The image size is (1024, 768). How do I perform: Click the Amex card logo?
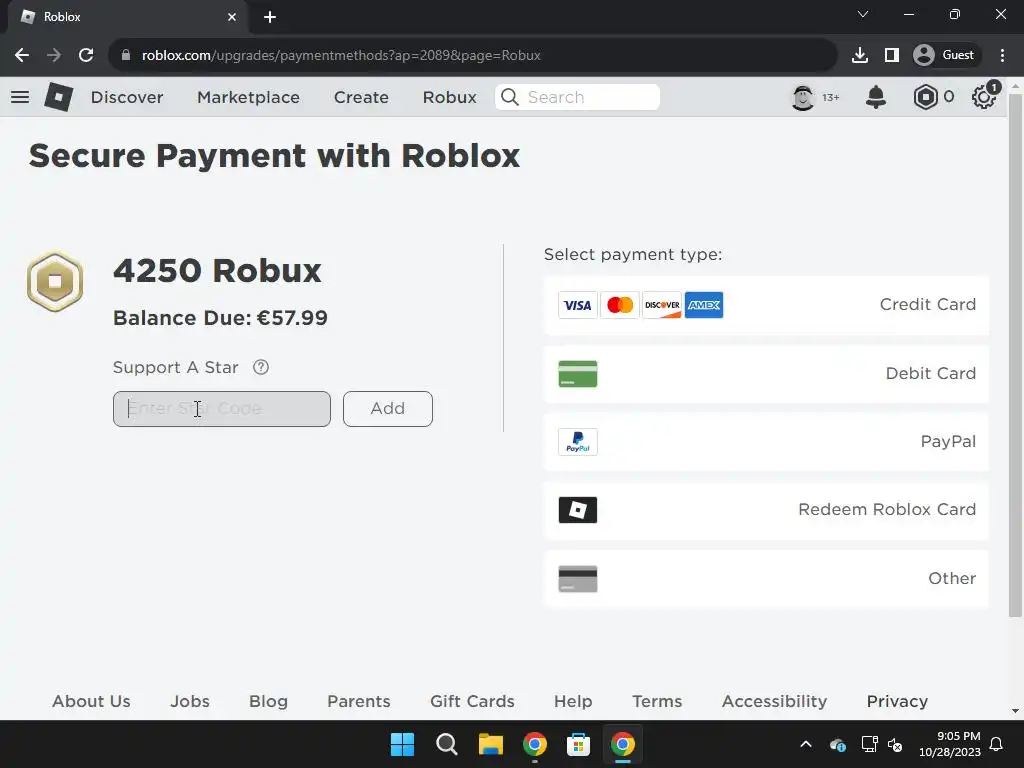(x=703, y=305)
